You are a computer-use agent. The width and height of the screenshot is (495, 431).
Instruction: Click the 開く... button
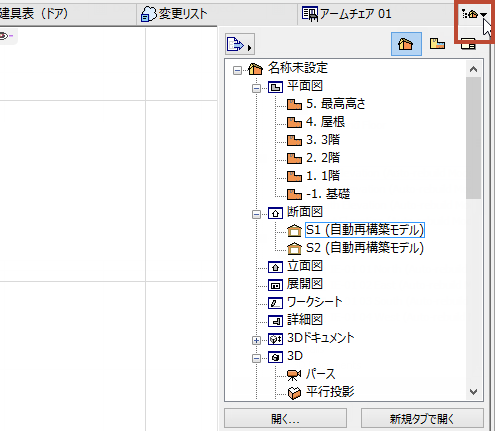click(x=285, y=419)
